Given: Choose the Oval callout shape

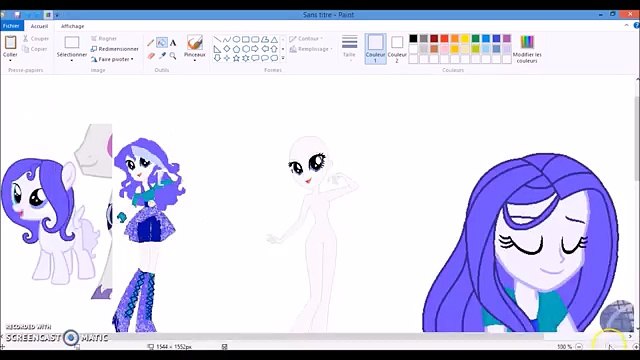Looking at the screenshot, I should click(x=264, y=58).
